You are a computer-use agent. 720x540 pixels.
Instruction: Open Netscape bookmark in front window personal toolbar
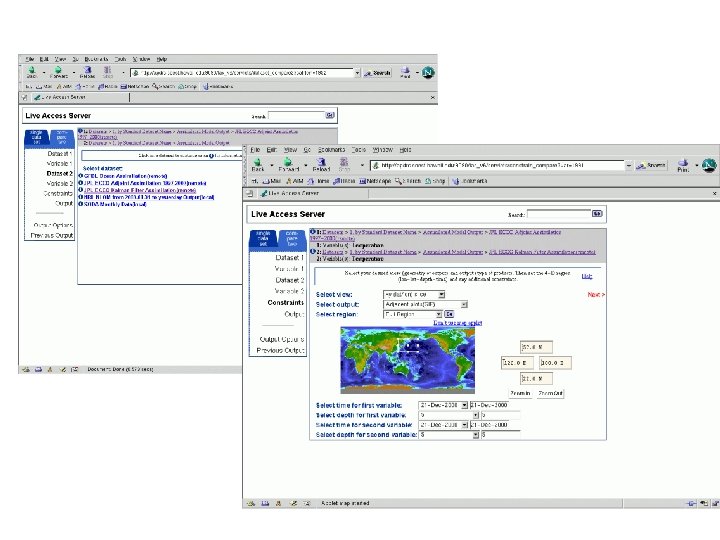click(x=375, y=181)
